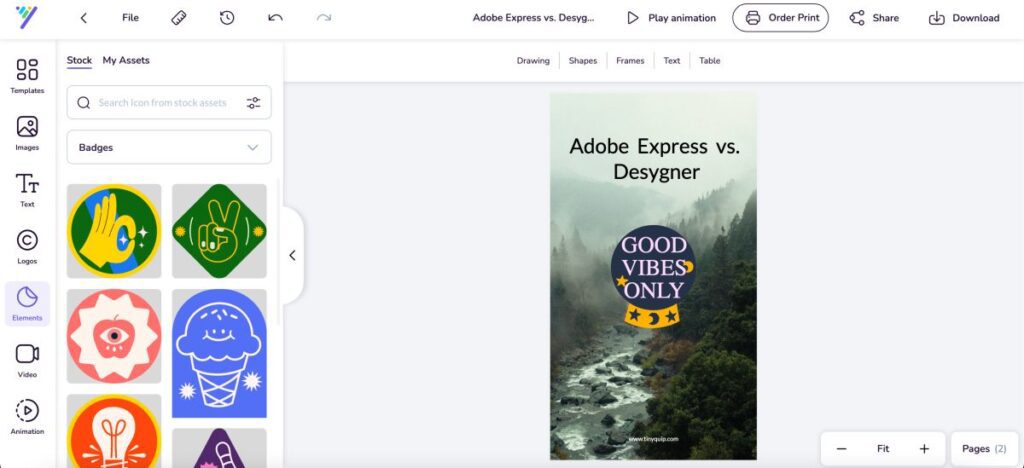
Task: Click the ruler icon in top bar
Action: coord(179,18)
